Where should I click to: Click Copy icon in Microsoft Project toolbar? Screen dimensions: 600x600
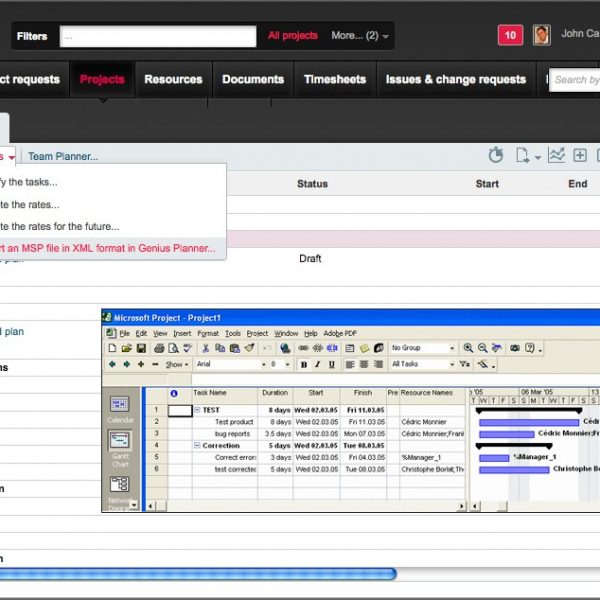tap(220, 348)
